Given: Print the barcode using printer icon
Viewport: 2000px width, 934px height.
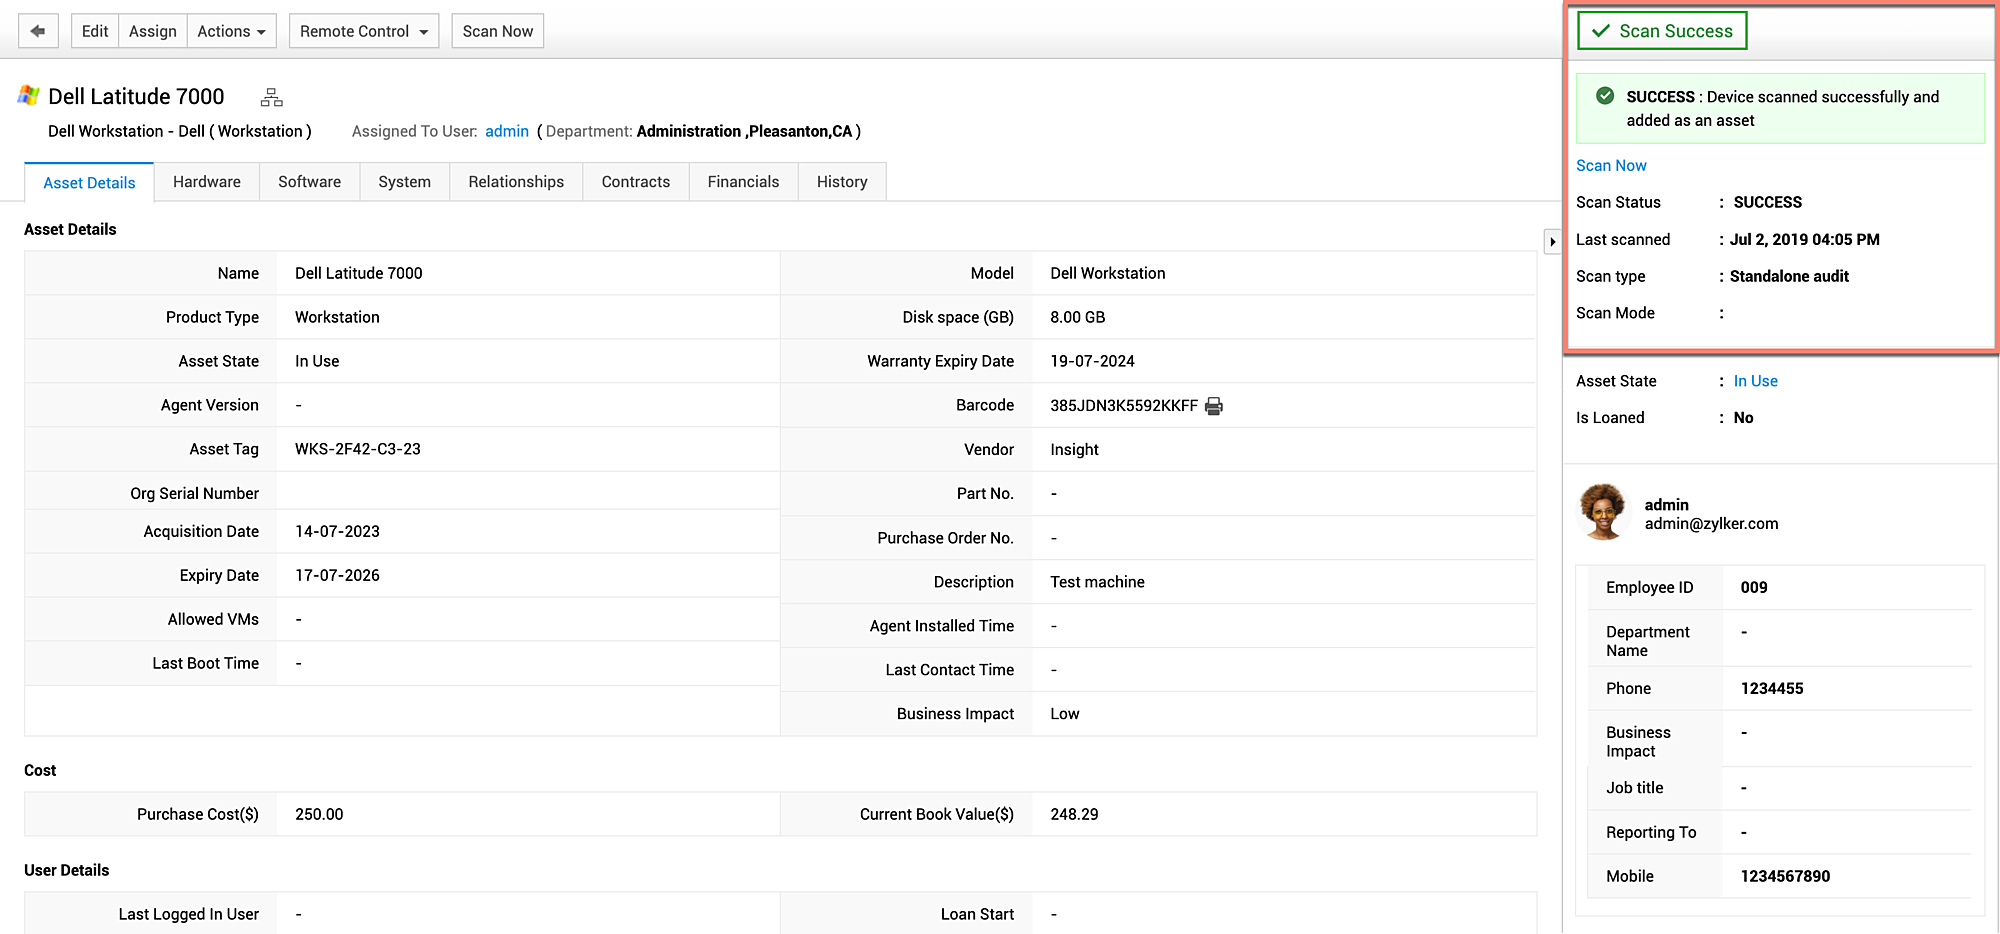Looking at the screenshot, I should tap(1214, 406).
